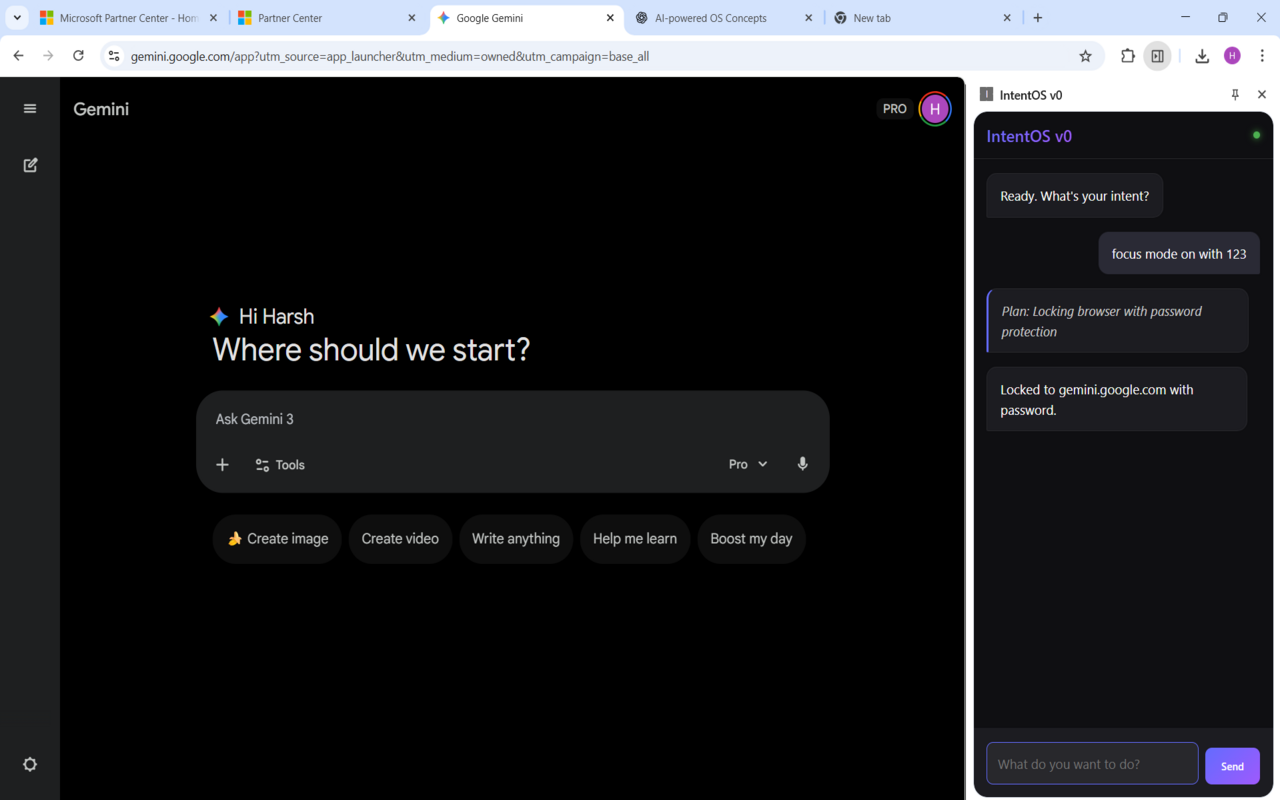Click the Plan: Locking browser message
Screen dimensions: 1280x800
tap(1117, 321)
